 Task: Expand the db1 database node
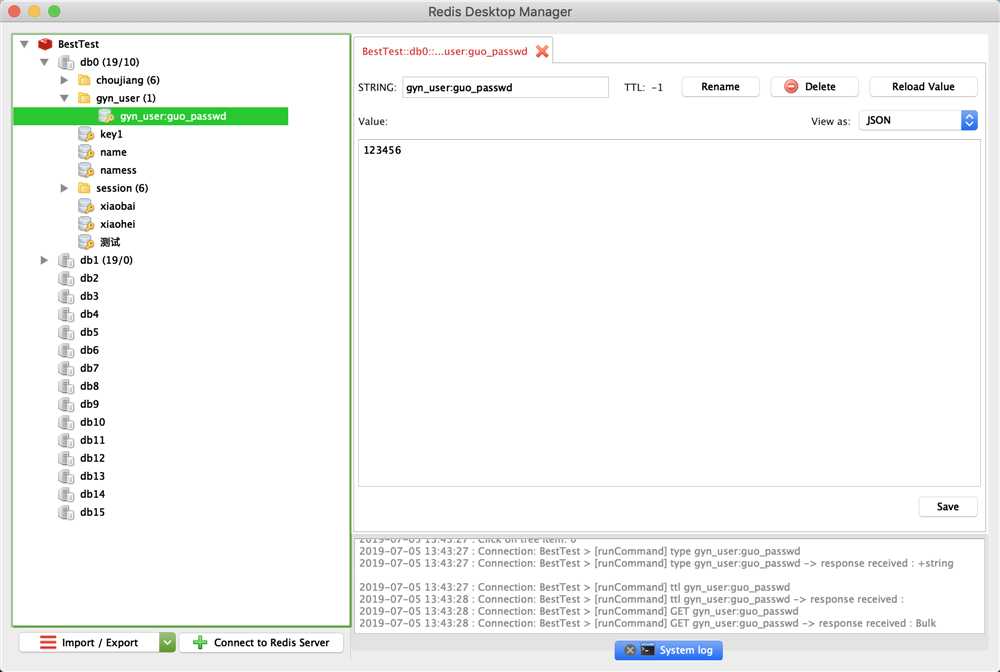point(44,260)
